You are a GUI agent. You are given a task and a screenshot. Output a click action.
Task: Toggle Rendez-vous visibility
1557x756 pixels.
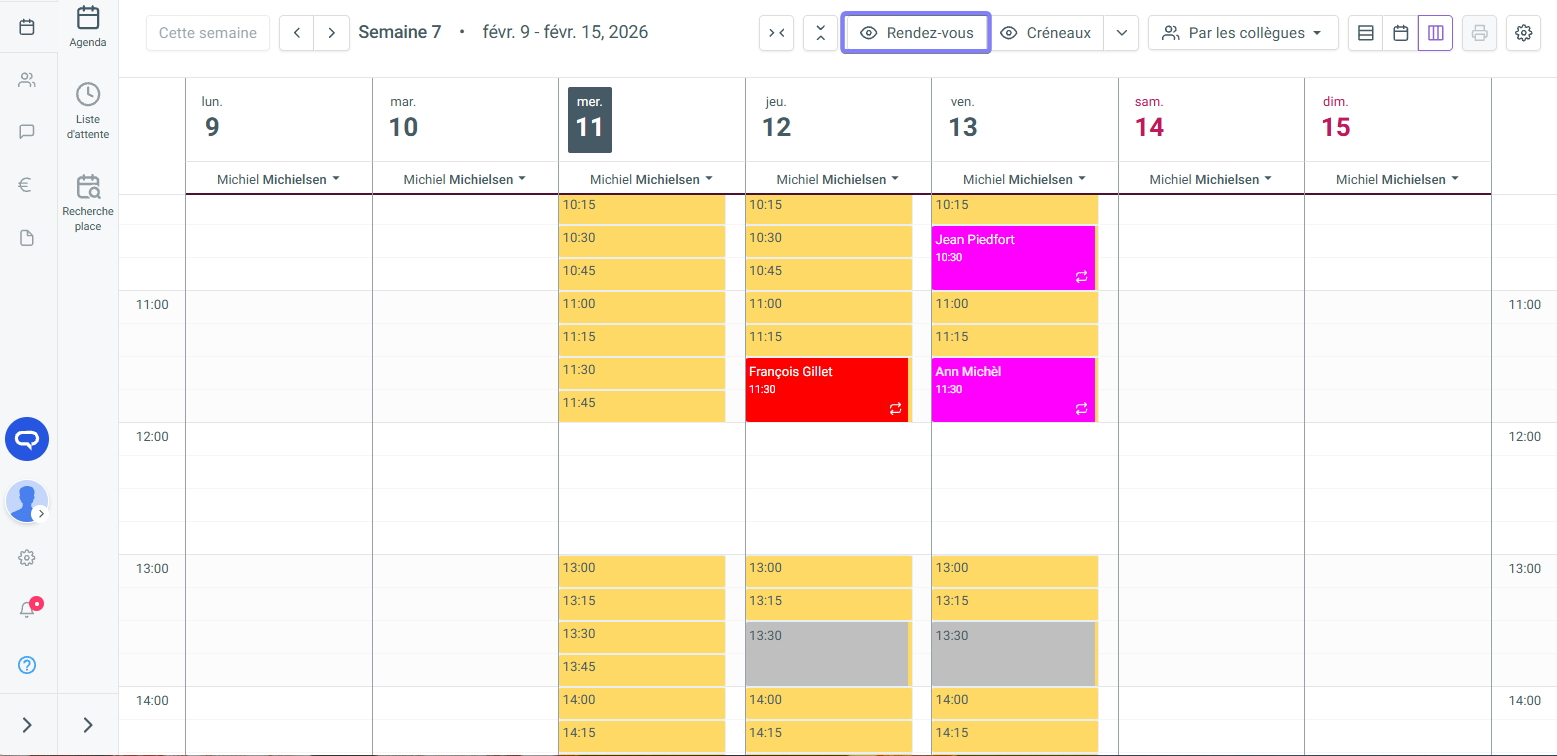click(916, 33)
